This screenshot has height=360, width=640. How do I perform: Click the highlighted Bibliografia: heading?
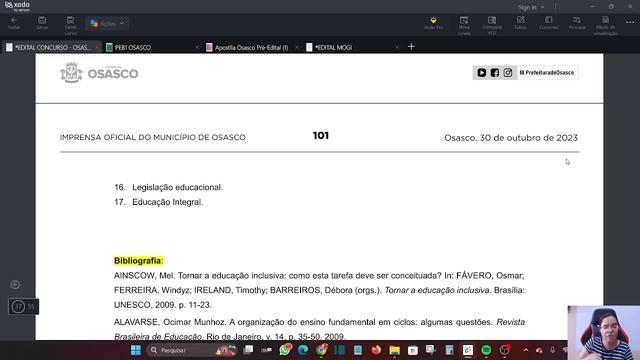139,261
